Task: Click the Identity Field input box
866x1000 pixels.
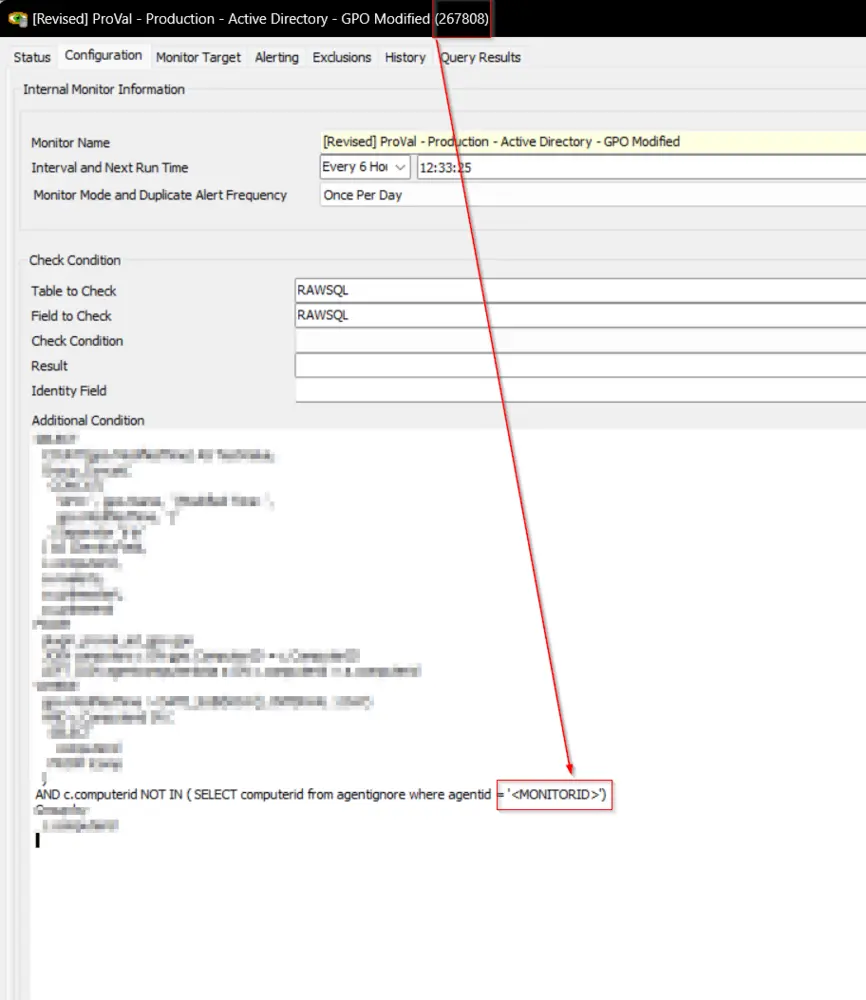Action: coord(580,390)
